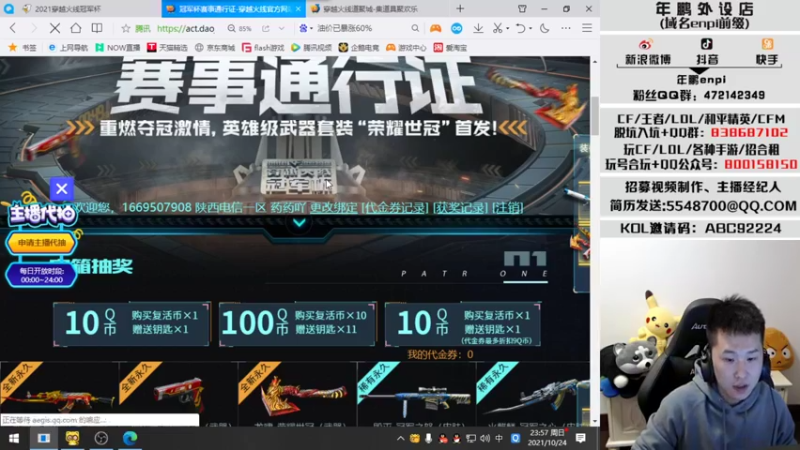
Task: Click the search box showing 油价已暴涨60%
Action: pyautogui.click(x=344, y=29)
